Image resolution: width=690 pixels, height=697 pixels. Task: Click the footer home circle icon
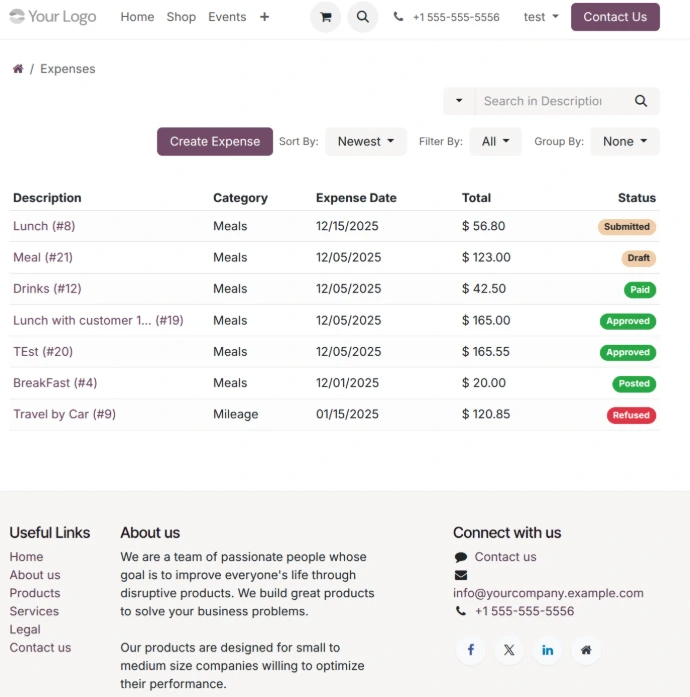(x=586, y=650)
